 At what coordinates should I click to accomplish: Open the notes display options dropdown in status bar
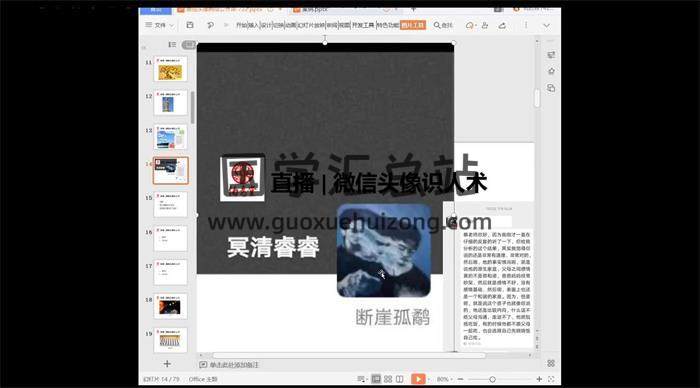coord(362,379)
